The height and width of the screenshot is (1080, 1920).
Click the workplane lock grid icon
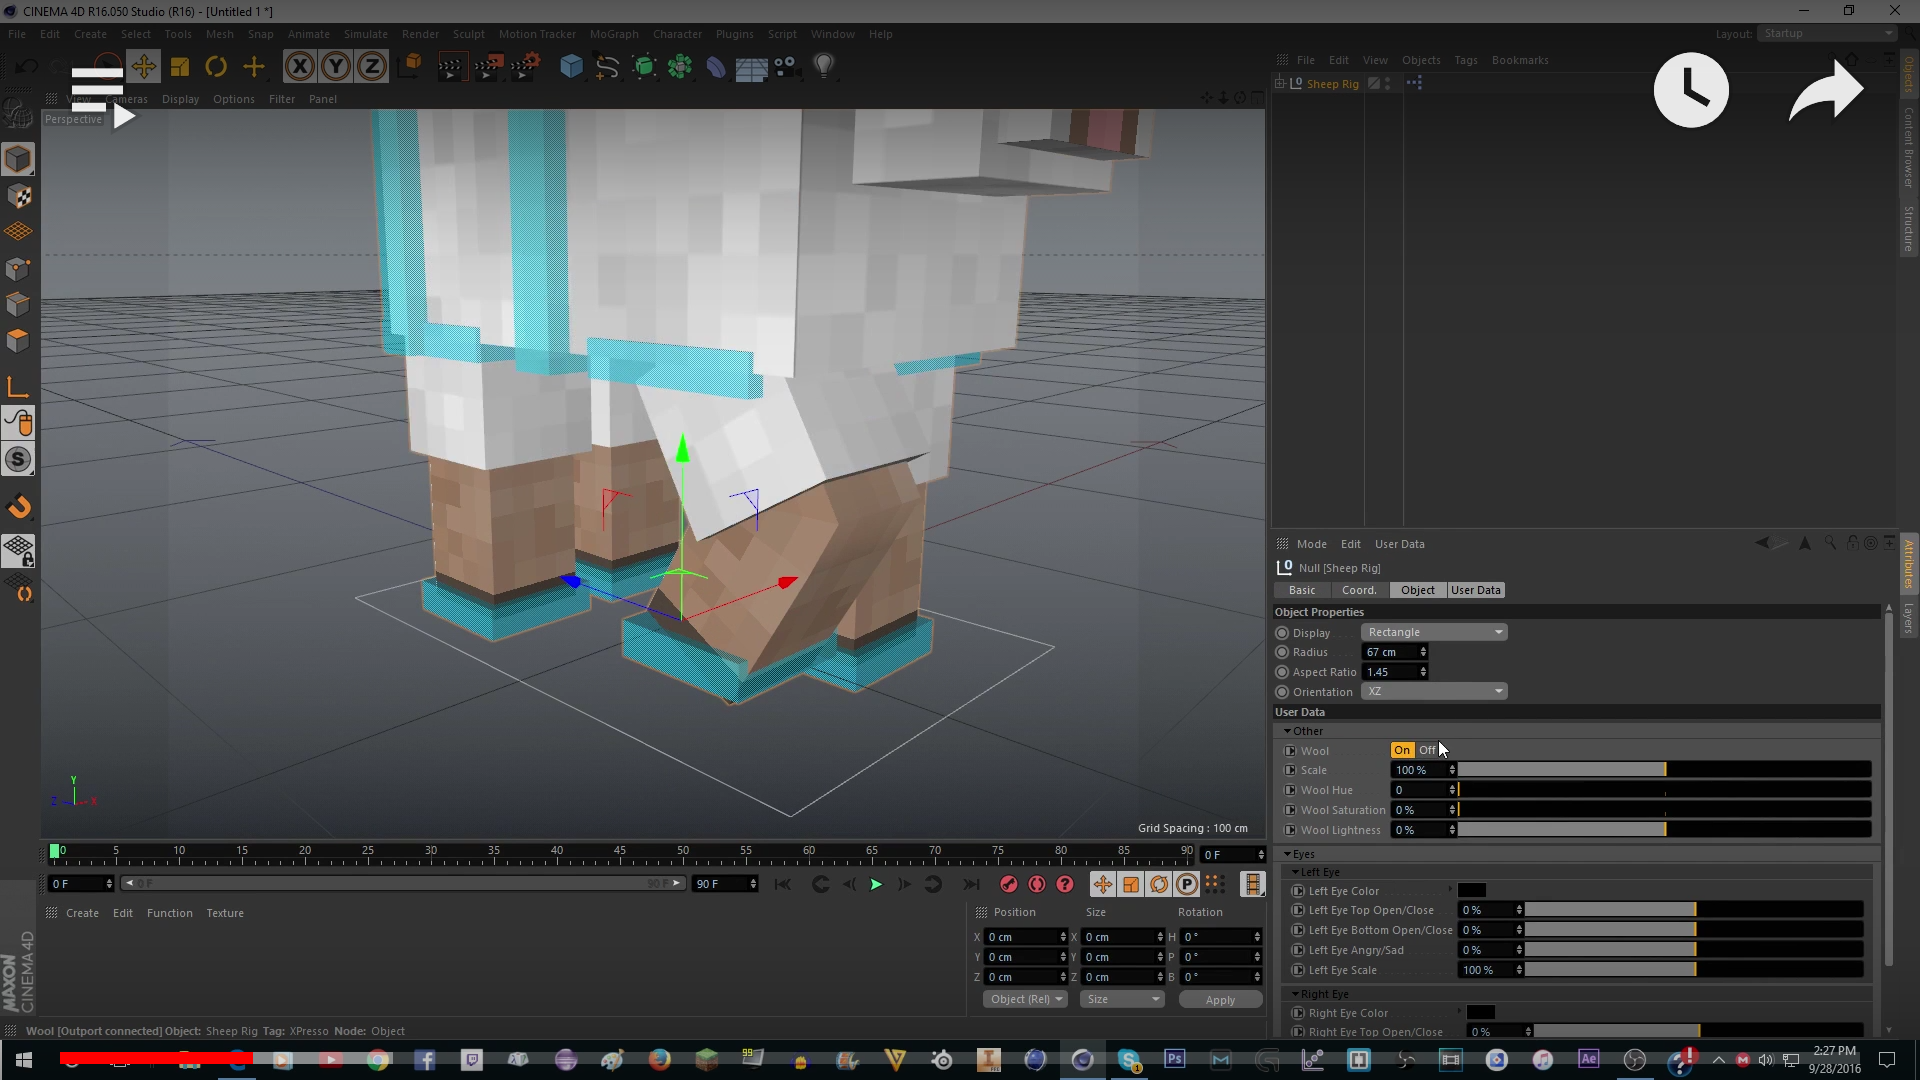[18, 551]
